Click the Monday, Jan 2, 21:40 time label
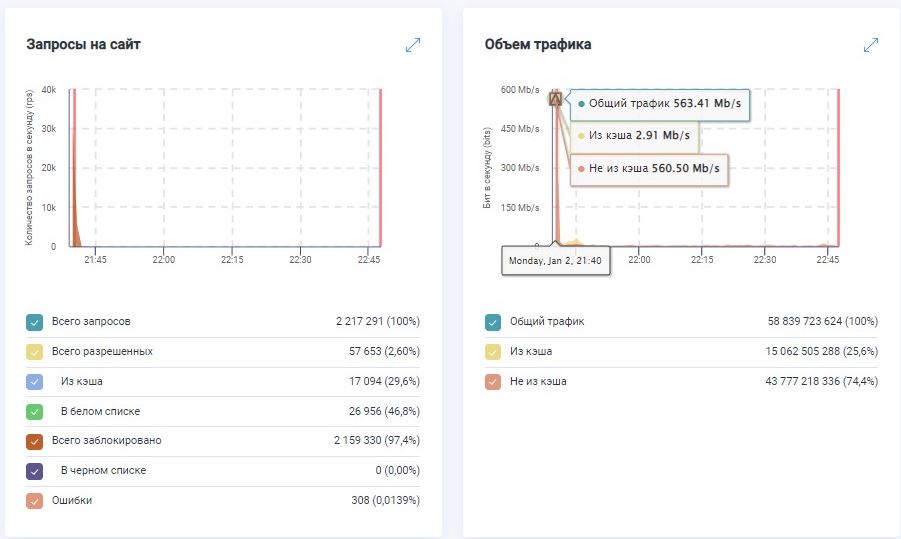The image size is (901, 539). (558, 260)
